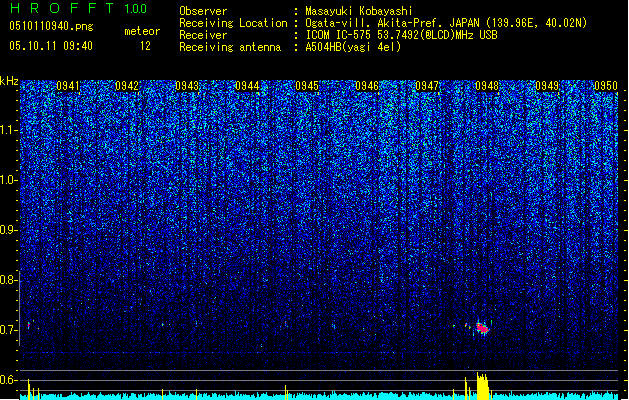Click the HROFFT 1.0.0 title text

click(x=79, y=8)
